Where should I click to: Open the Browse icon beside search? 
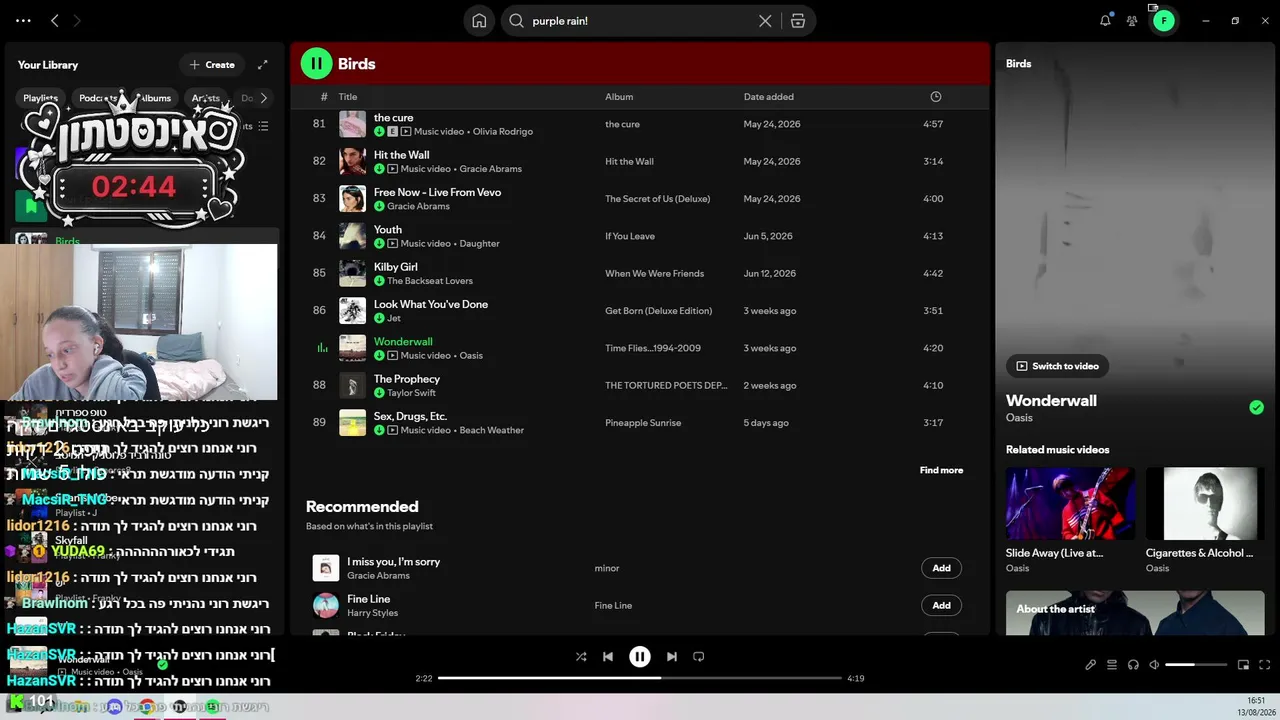pyautogui.click(x=798, y=21)
